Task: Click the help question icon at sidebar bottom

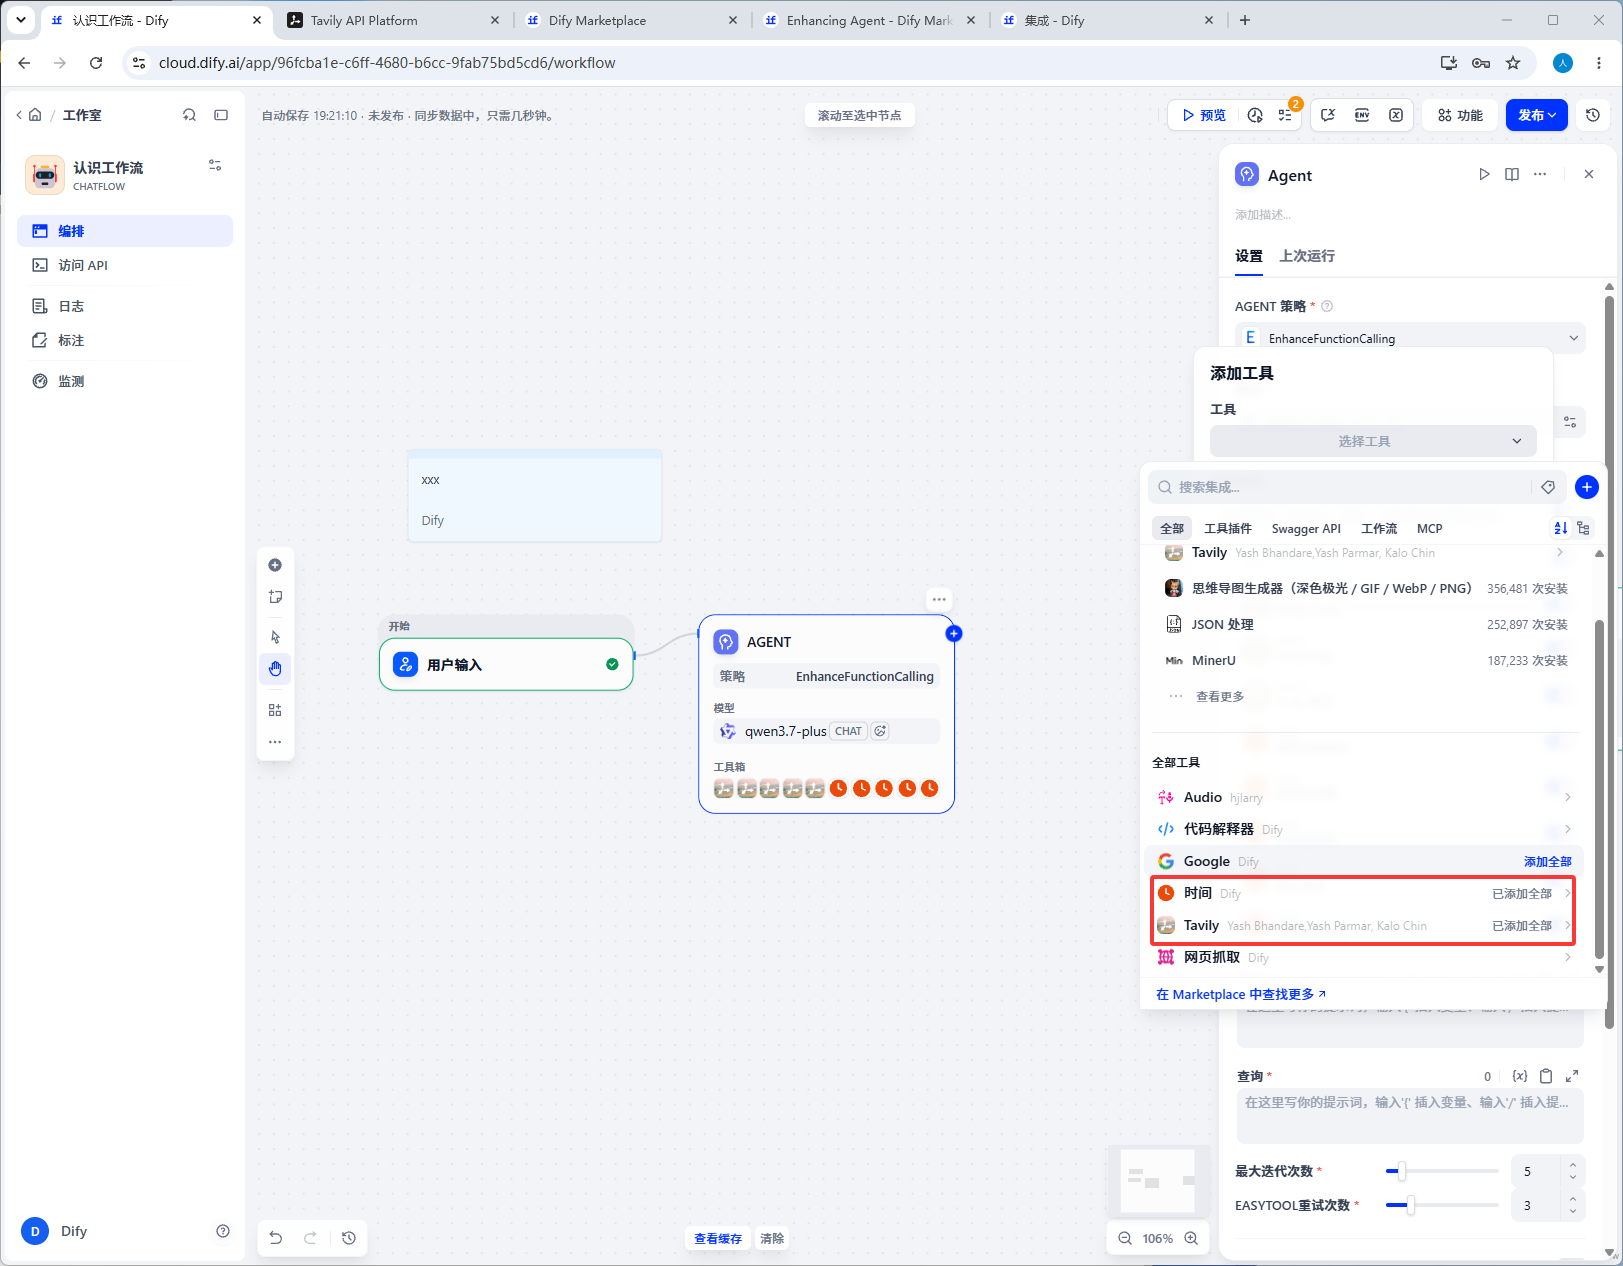Action: (223, 1231)
